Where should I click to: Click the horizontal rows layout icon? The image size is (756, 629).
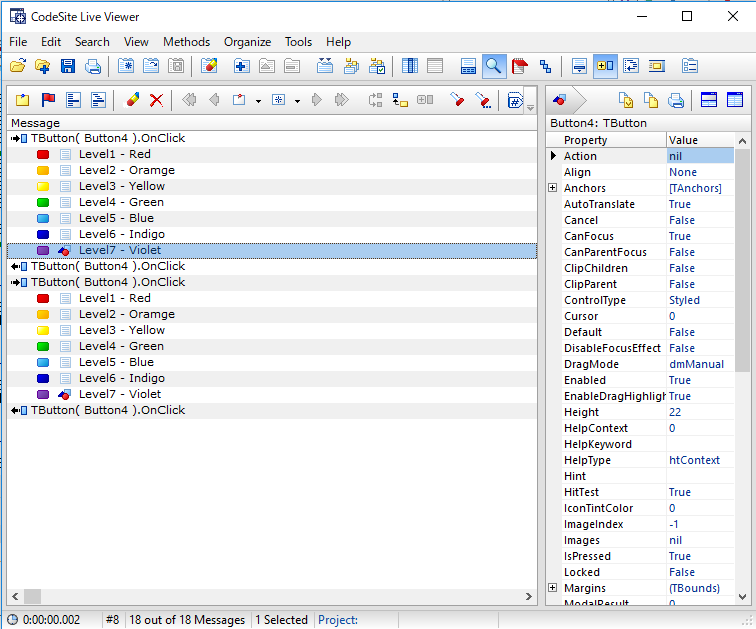(435, 66)
